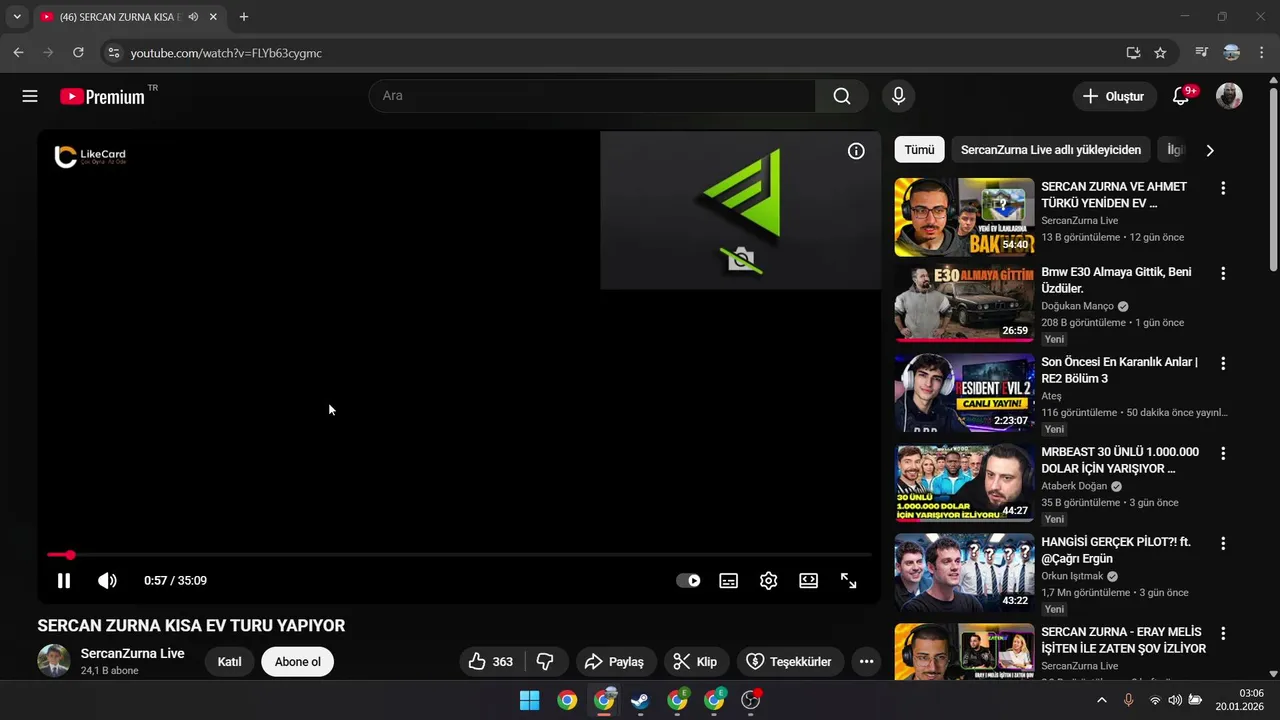The width and height of the screenshot is (1280, 720).
Task: Share the video via Paylaş
Action: (x=615, y=661)
